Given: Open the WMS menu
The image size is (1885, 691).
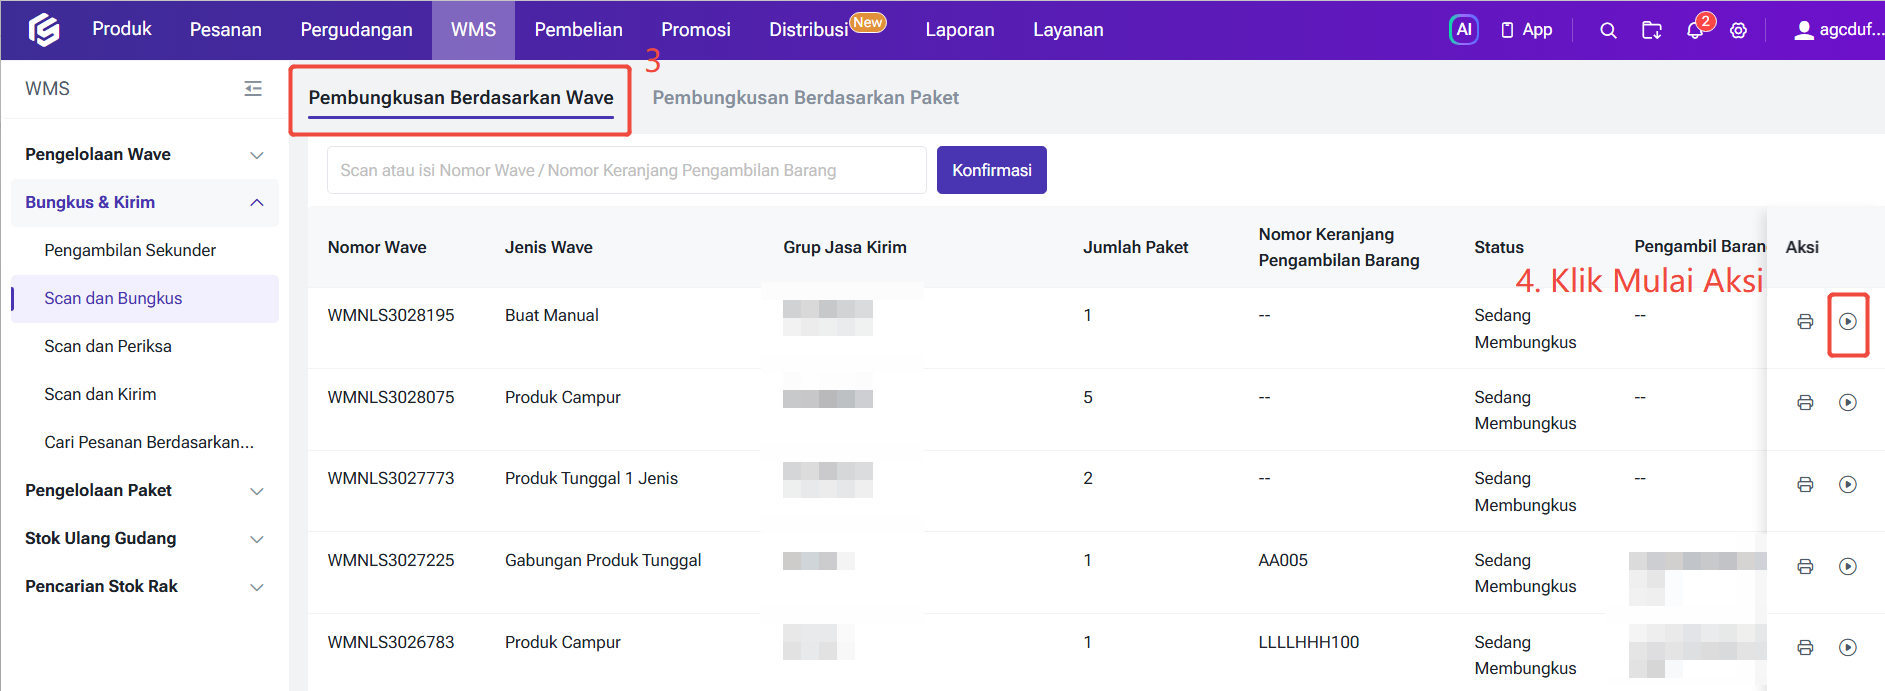Looking at the screenshot, I should pyautogui.click(x=473, y=30).
